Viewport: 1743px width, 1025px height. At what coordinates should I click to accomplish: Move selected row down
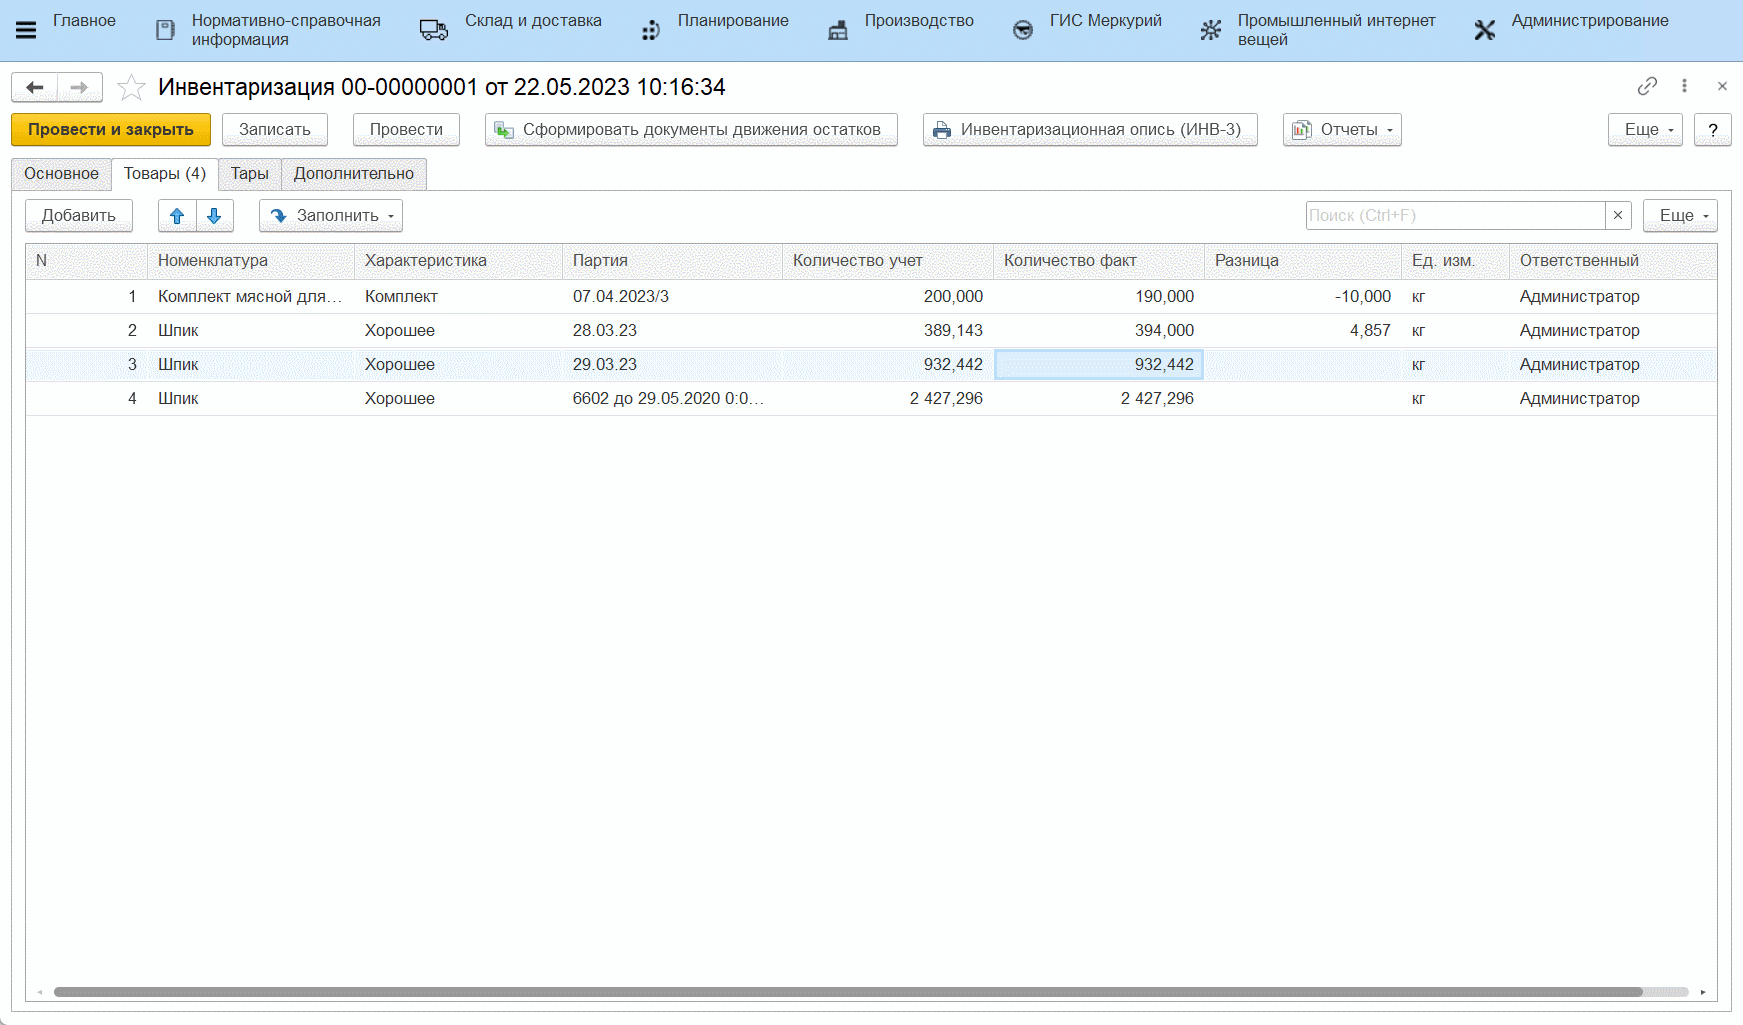pos(214,216)
